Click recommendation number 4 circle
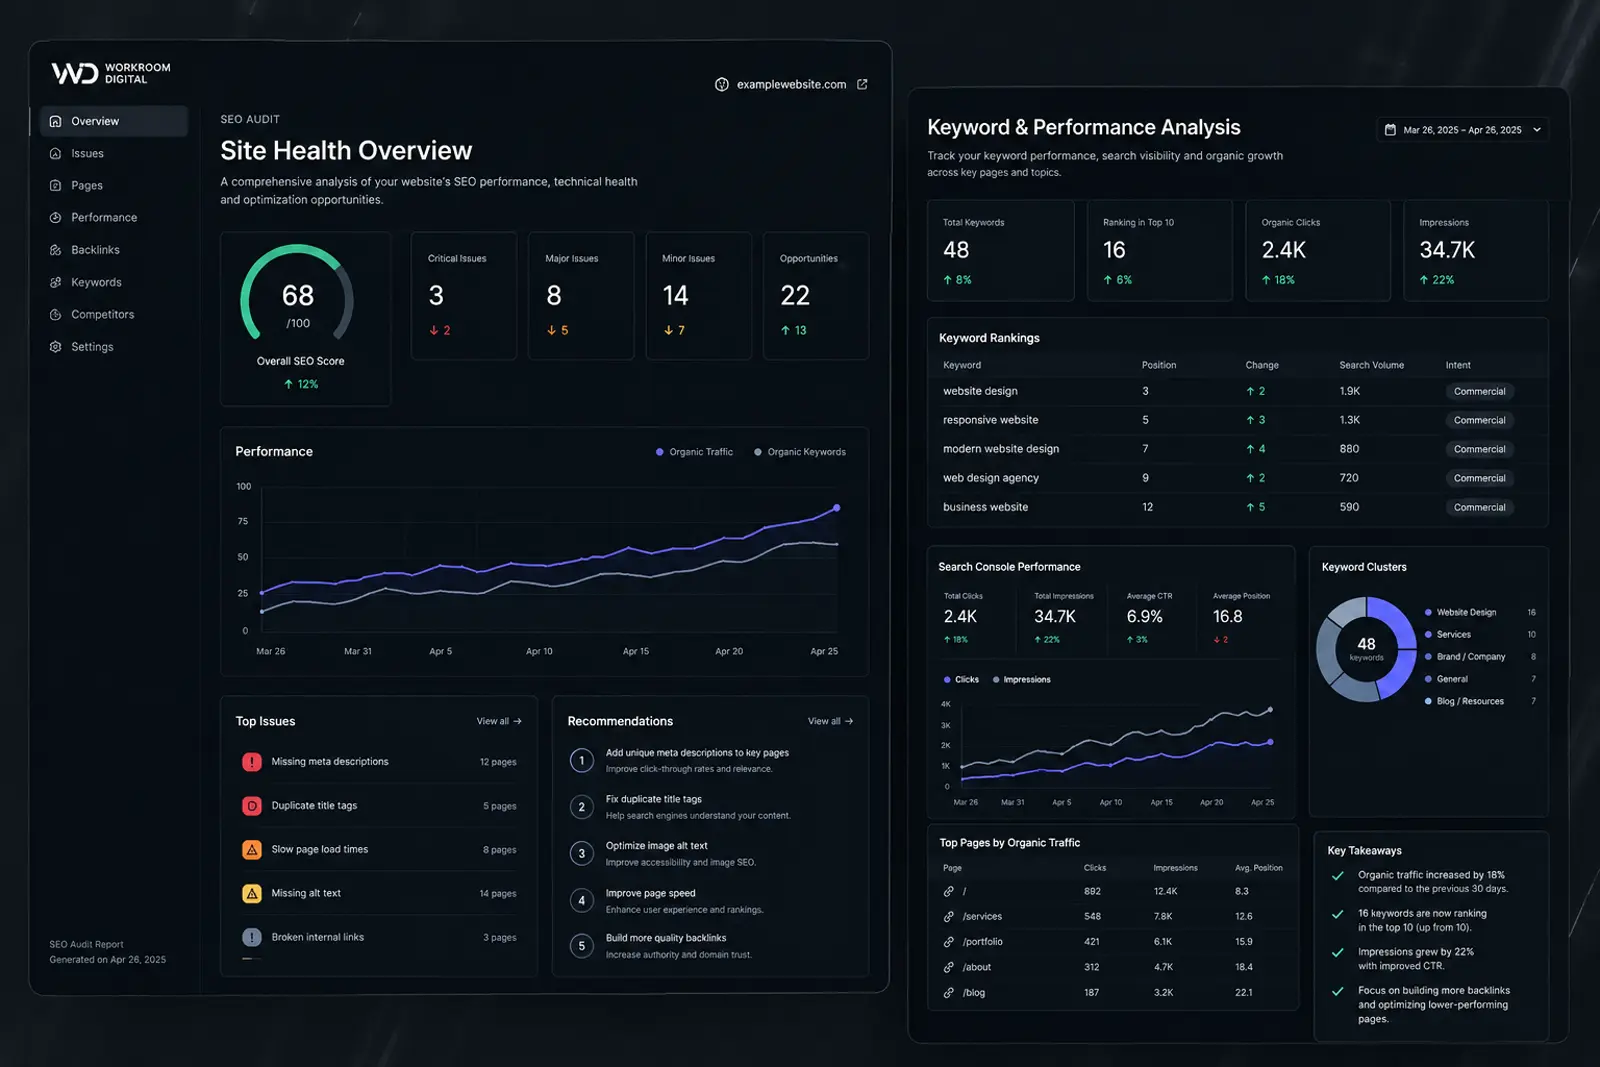 (582, 901)
